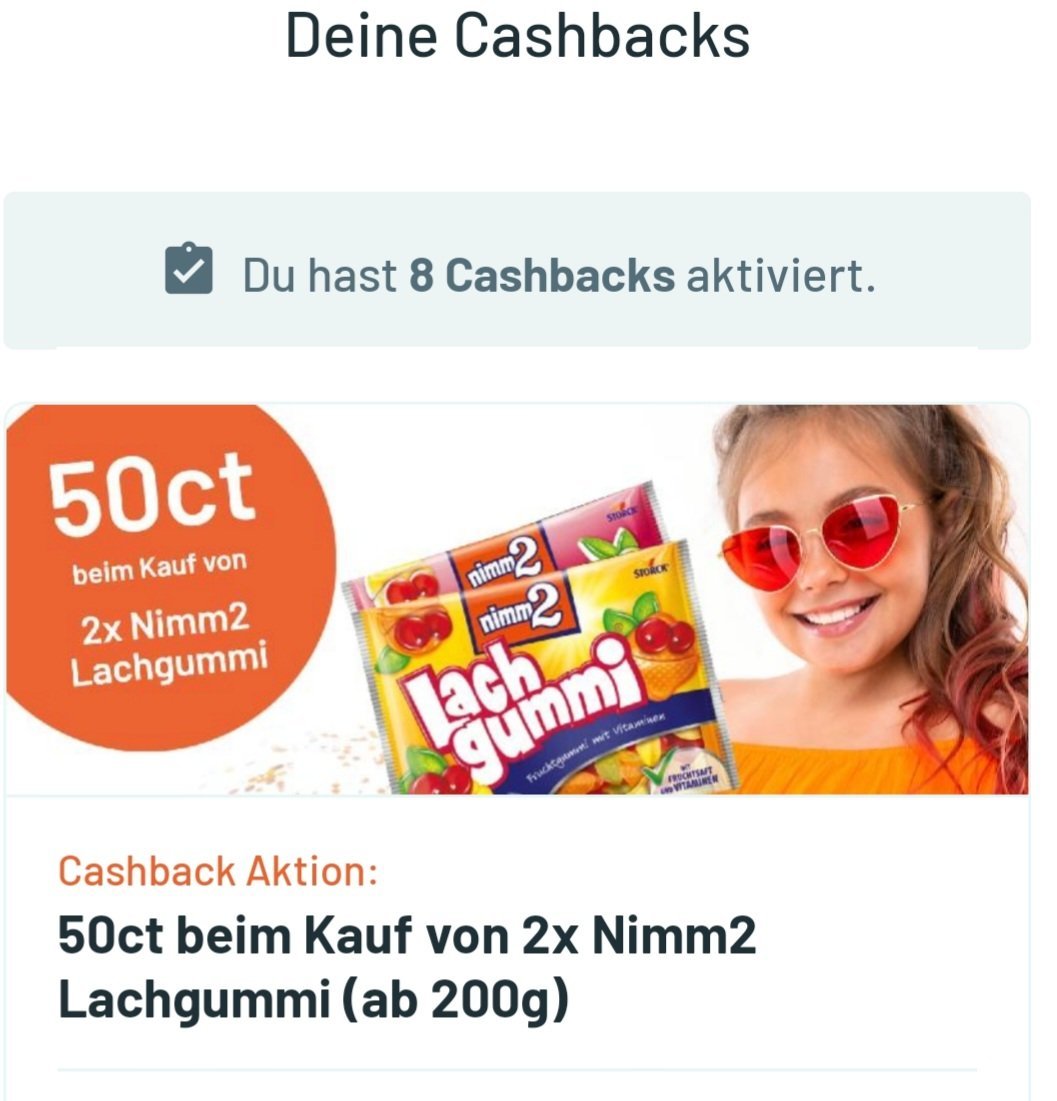
Task: Tap the large '50ct' badge text
Action: tap(150, 490)
